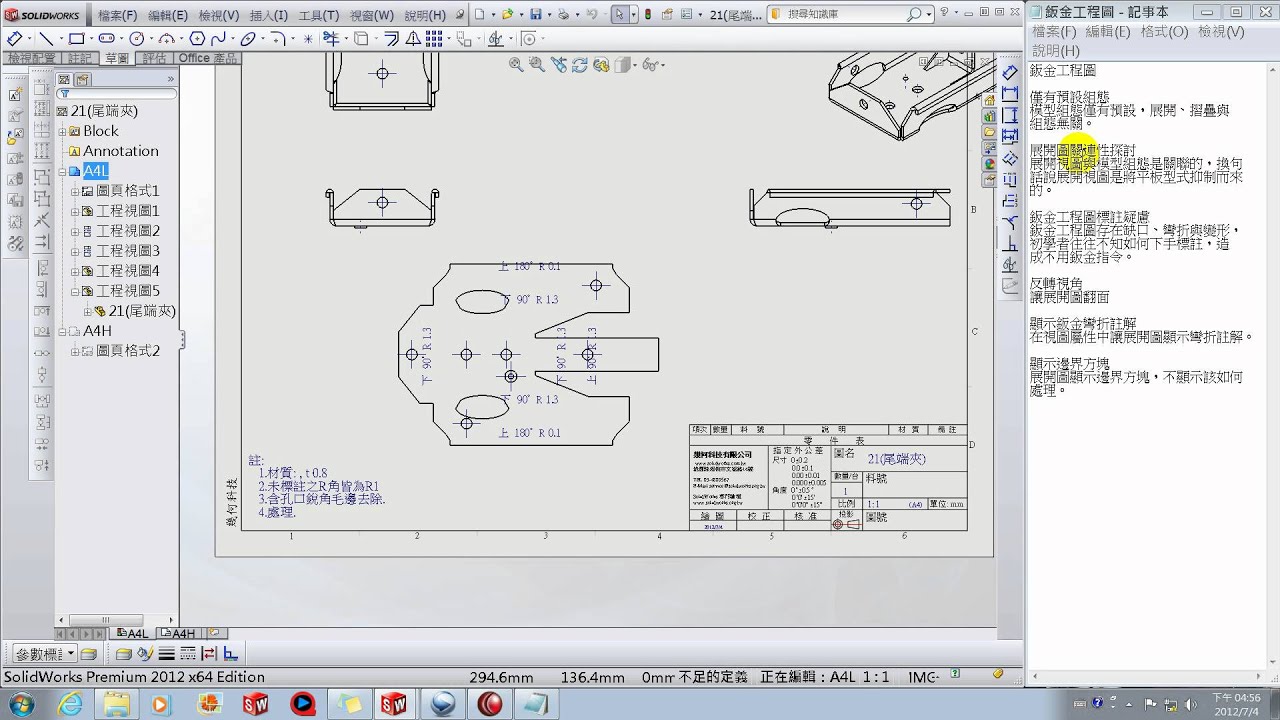Expand the 工程視圖4 tree node
1280x720 pixels.
pos(75,271)
